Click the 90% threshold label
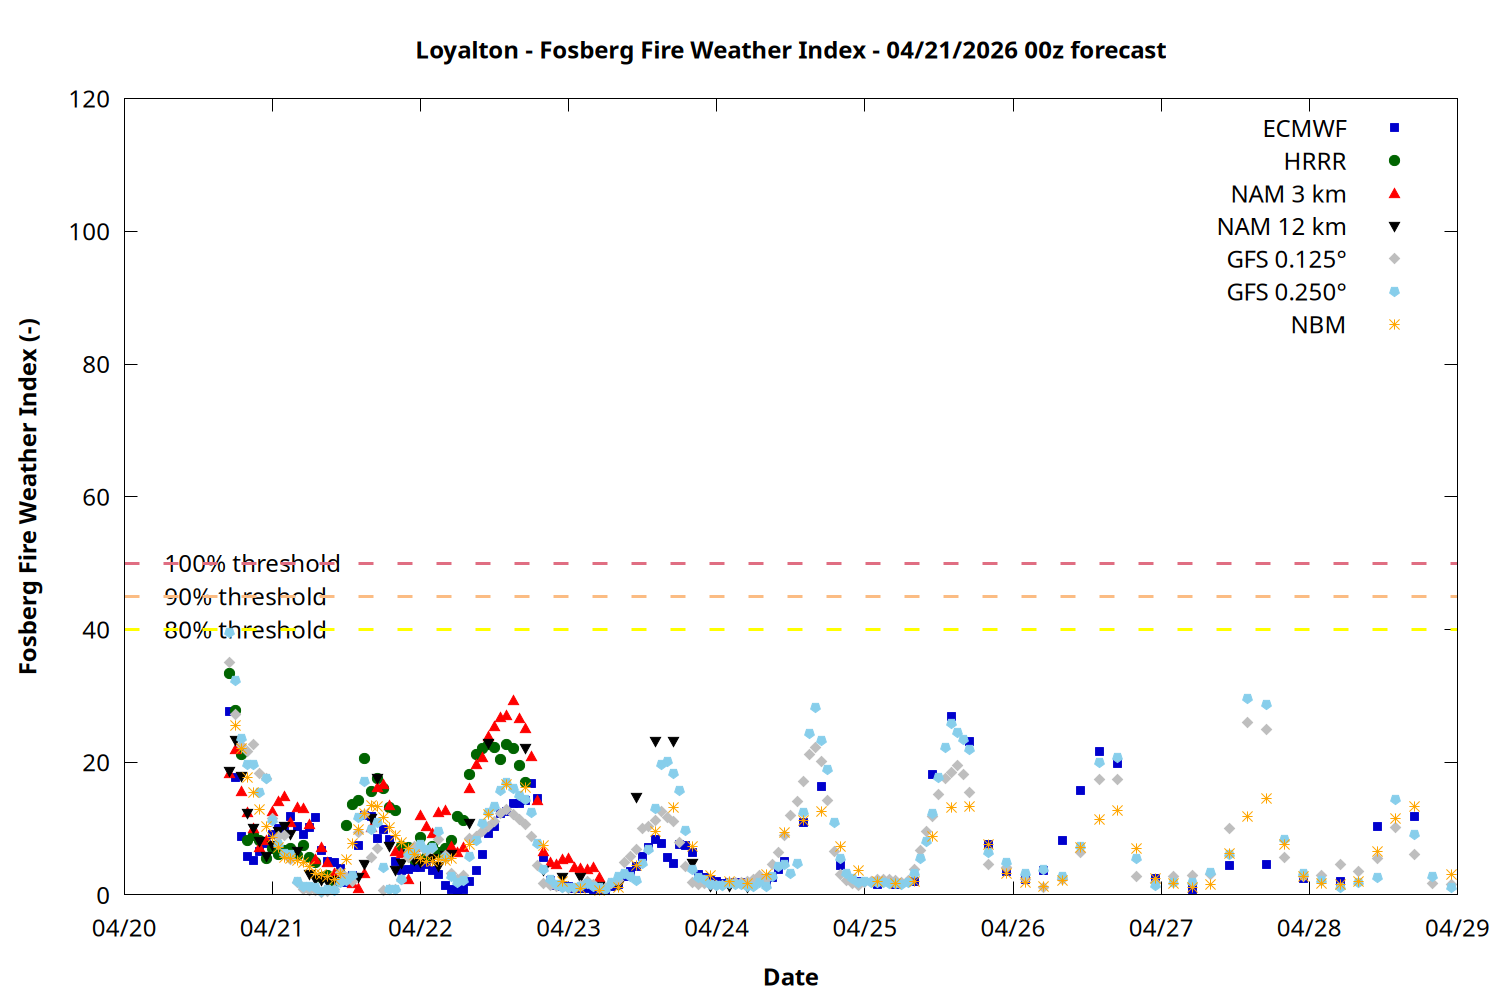Screen dimensions: 1500x1000 click(245, 597)
